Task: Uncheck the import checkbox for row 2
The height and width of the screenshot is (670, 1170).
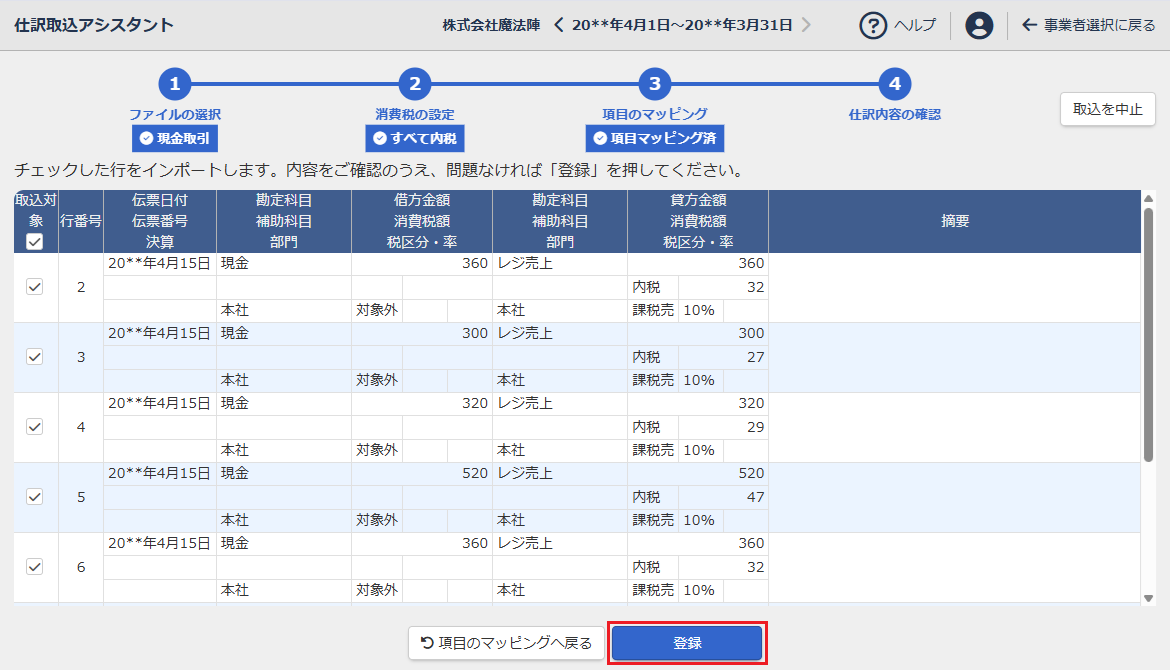Action: (35, 287)
